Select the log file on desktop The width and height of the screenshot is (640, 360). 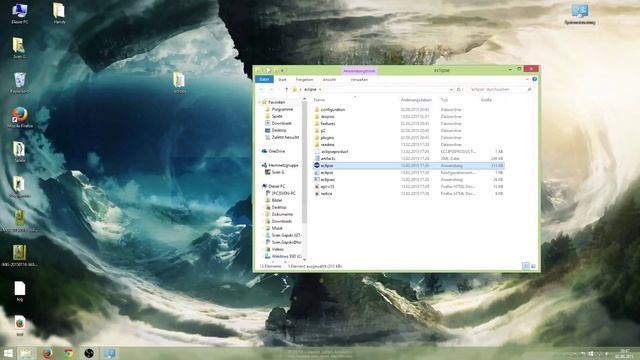pyautogui.click(x=20, y=291)
